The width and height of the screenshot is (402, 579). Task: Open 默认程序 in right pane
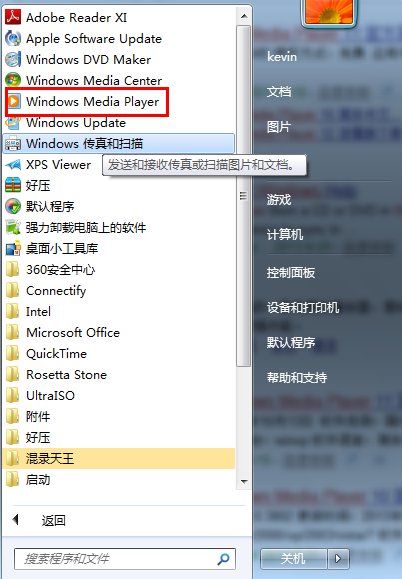[x=291, y=342]
